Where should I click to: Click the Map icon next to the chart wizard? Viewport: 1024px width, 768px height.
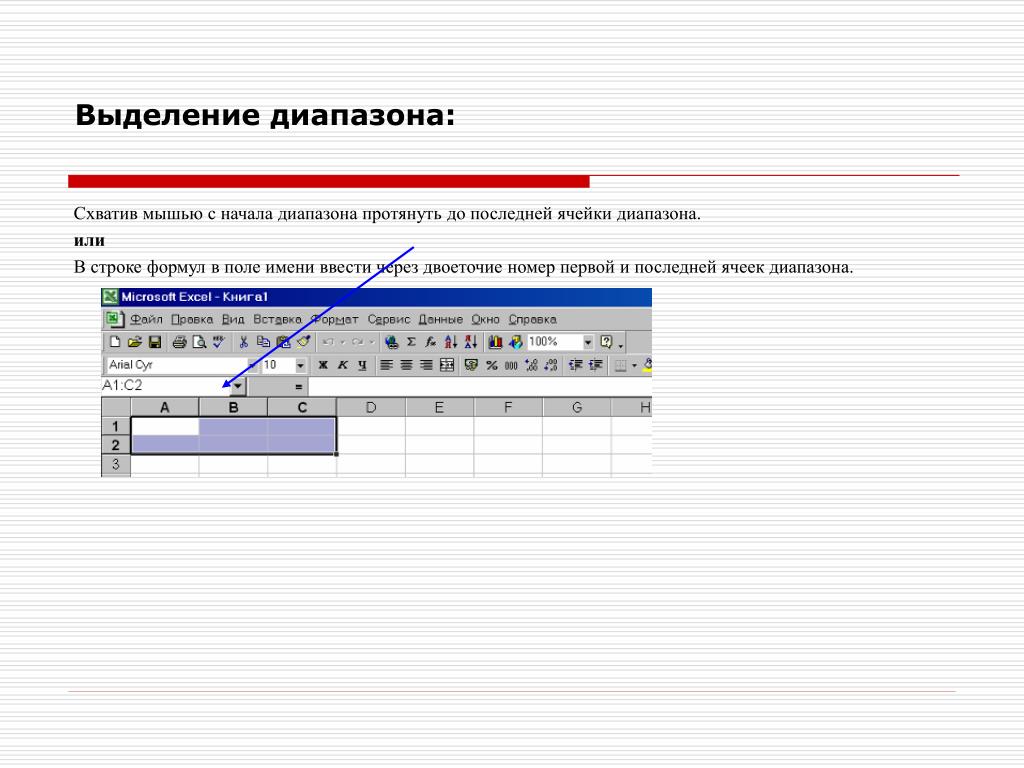pyautogui.click(x=516, y=342)
